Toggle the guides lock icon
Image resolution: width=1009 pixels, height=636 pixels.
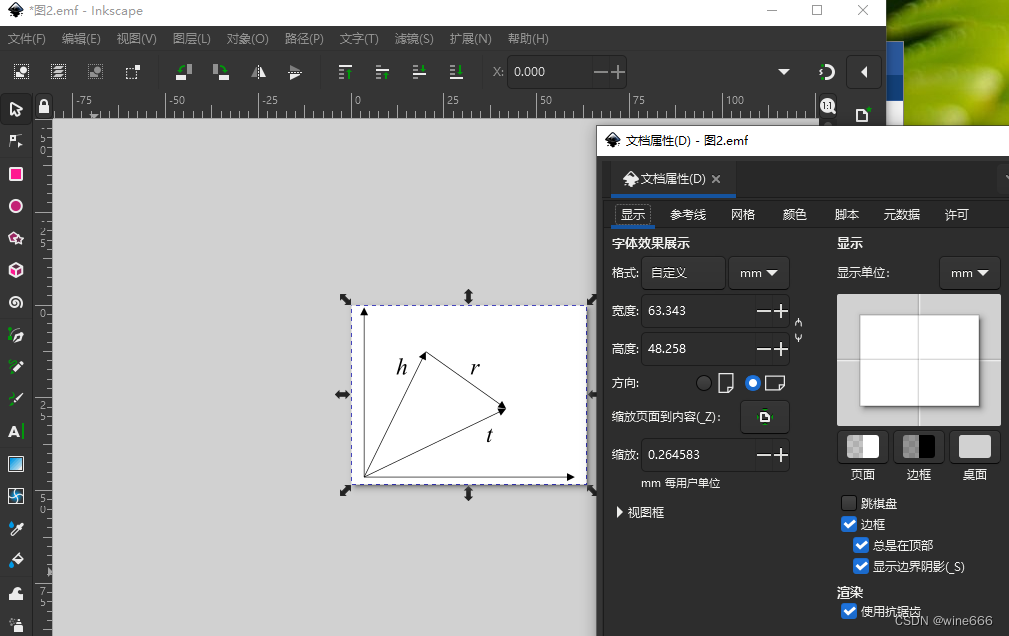tap(44, 106)
